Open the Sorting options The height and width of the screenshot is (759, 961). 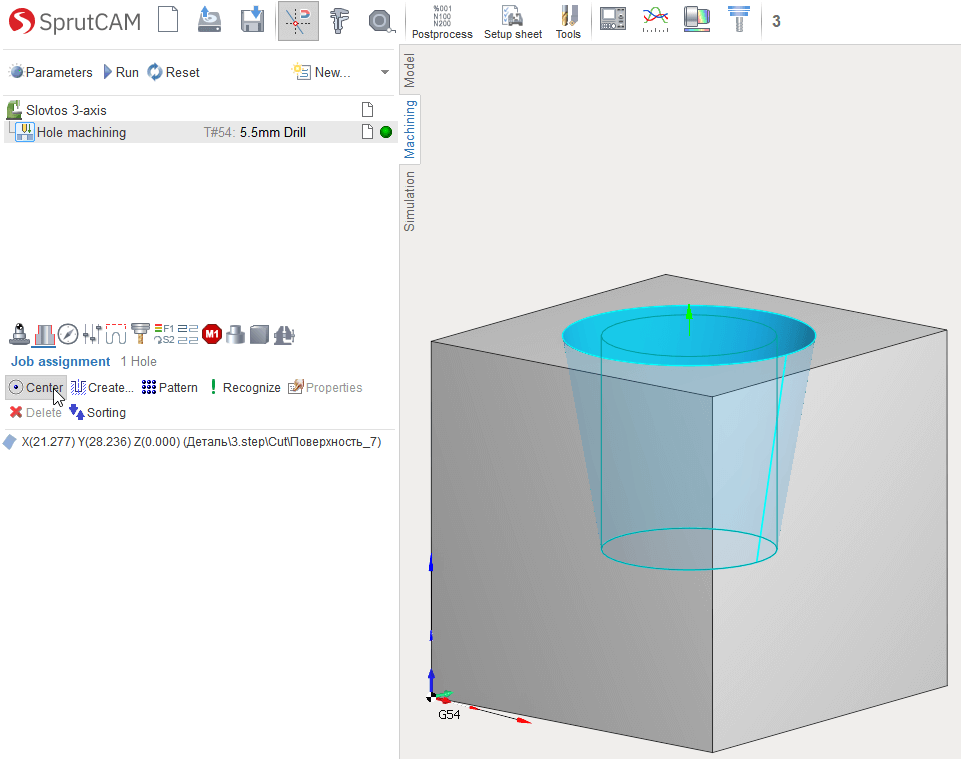point(98,413)
